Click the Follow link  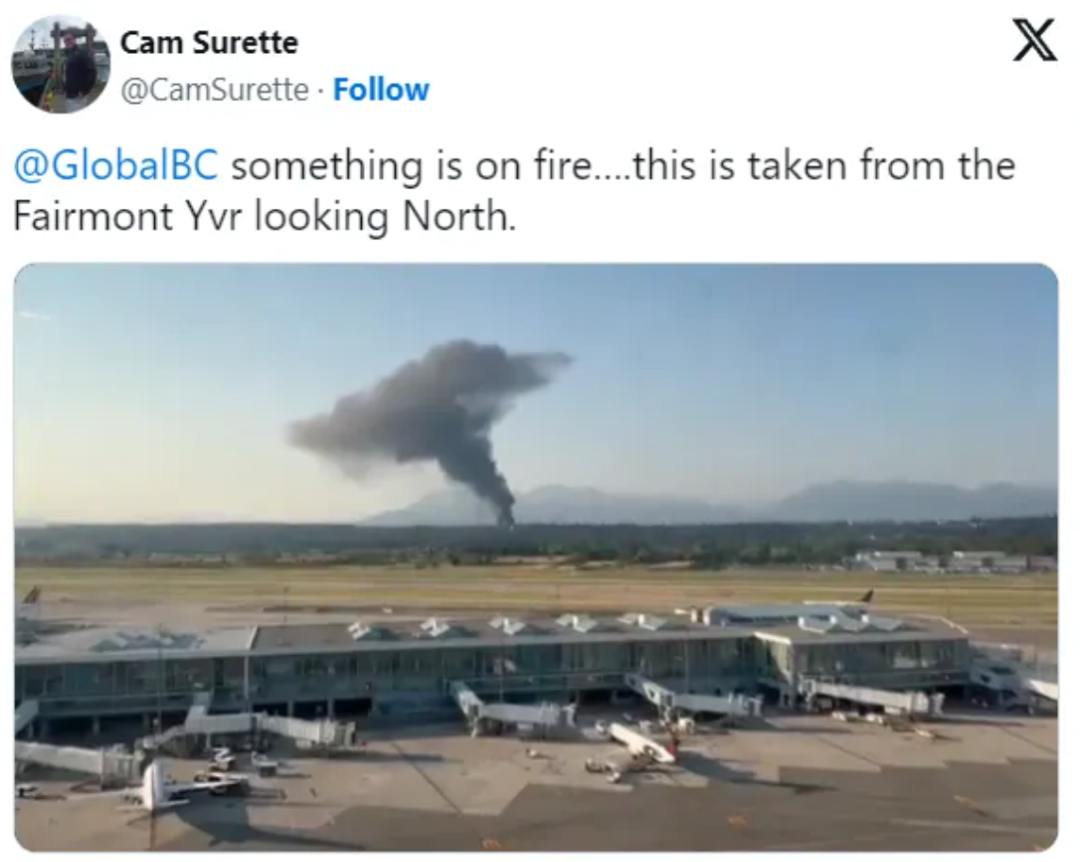pyautogui.click(x=381, y=90)
